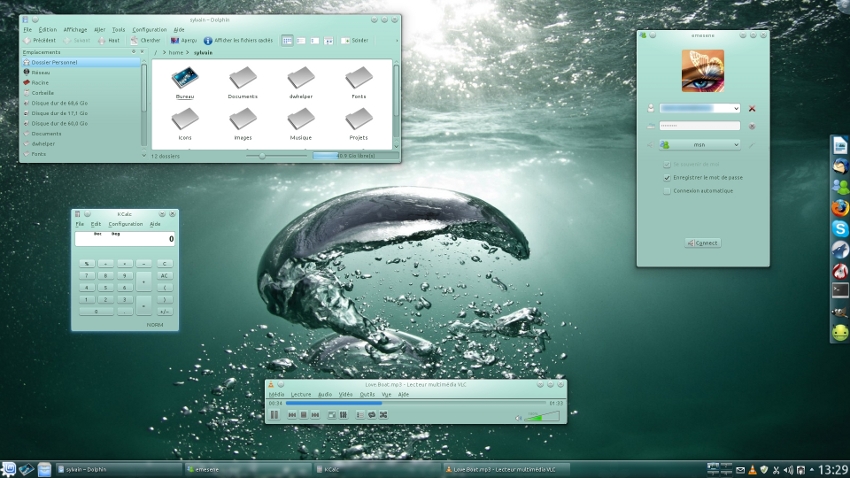Go back with Précédent in Dolphin
850x478 pixels.
pyautogui.click(x=40, y=40)
